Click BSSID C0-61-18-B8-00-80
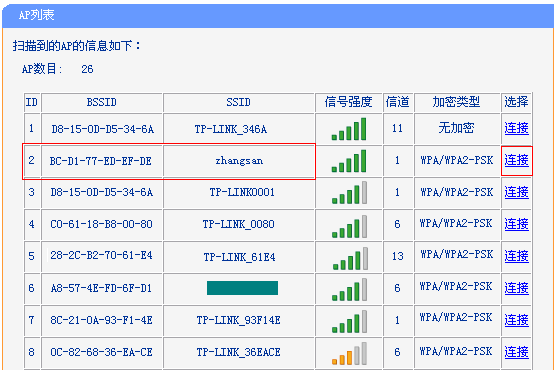 click(x=101, y=224)
